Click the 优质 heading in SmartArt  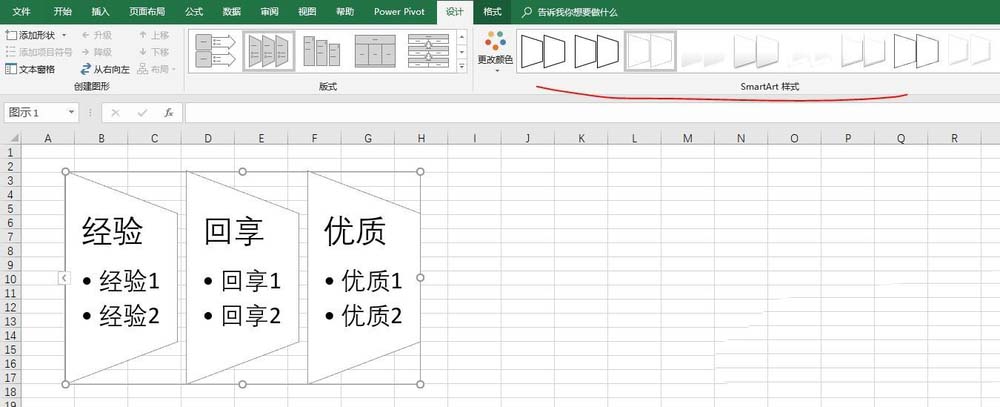pyautogui.click(x=355, y=231)
